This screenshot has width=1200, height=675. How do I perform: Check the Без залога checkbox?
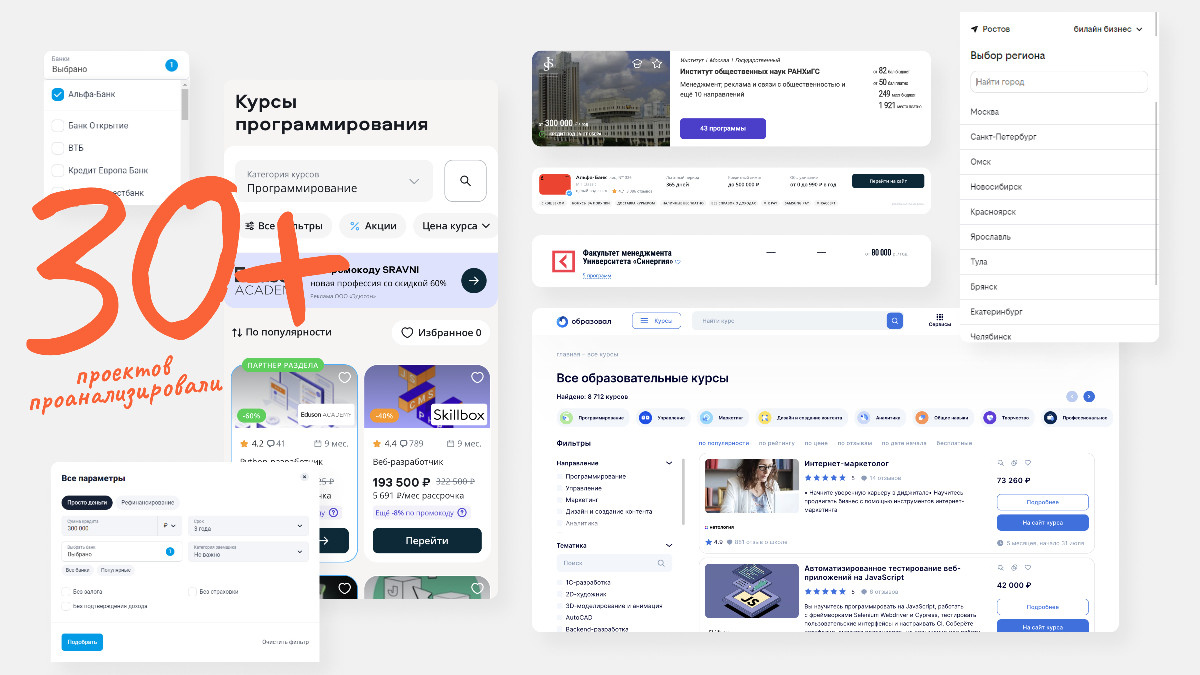66,591
